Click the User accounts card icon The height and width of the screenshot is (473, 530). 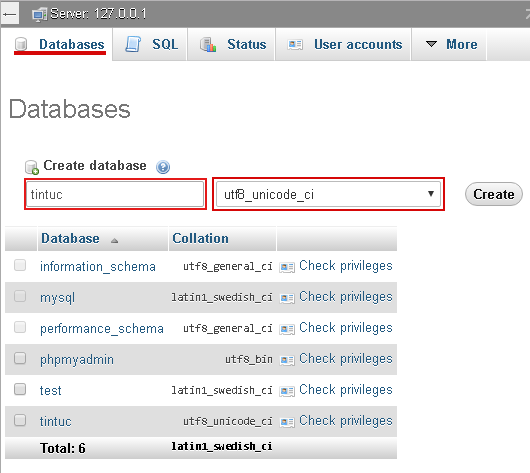(x=295, y=45)
